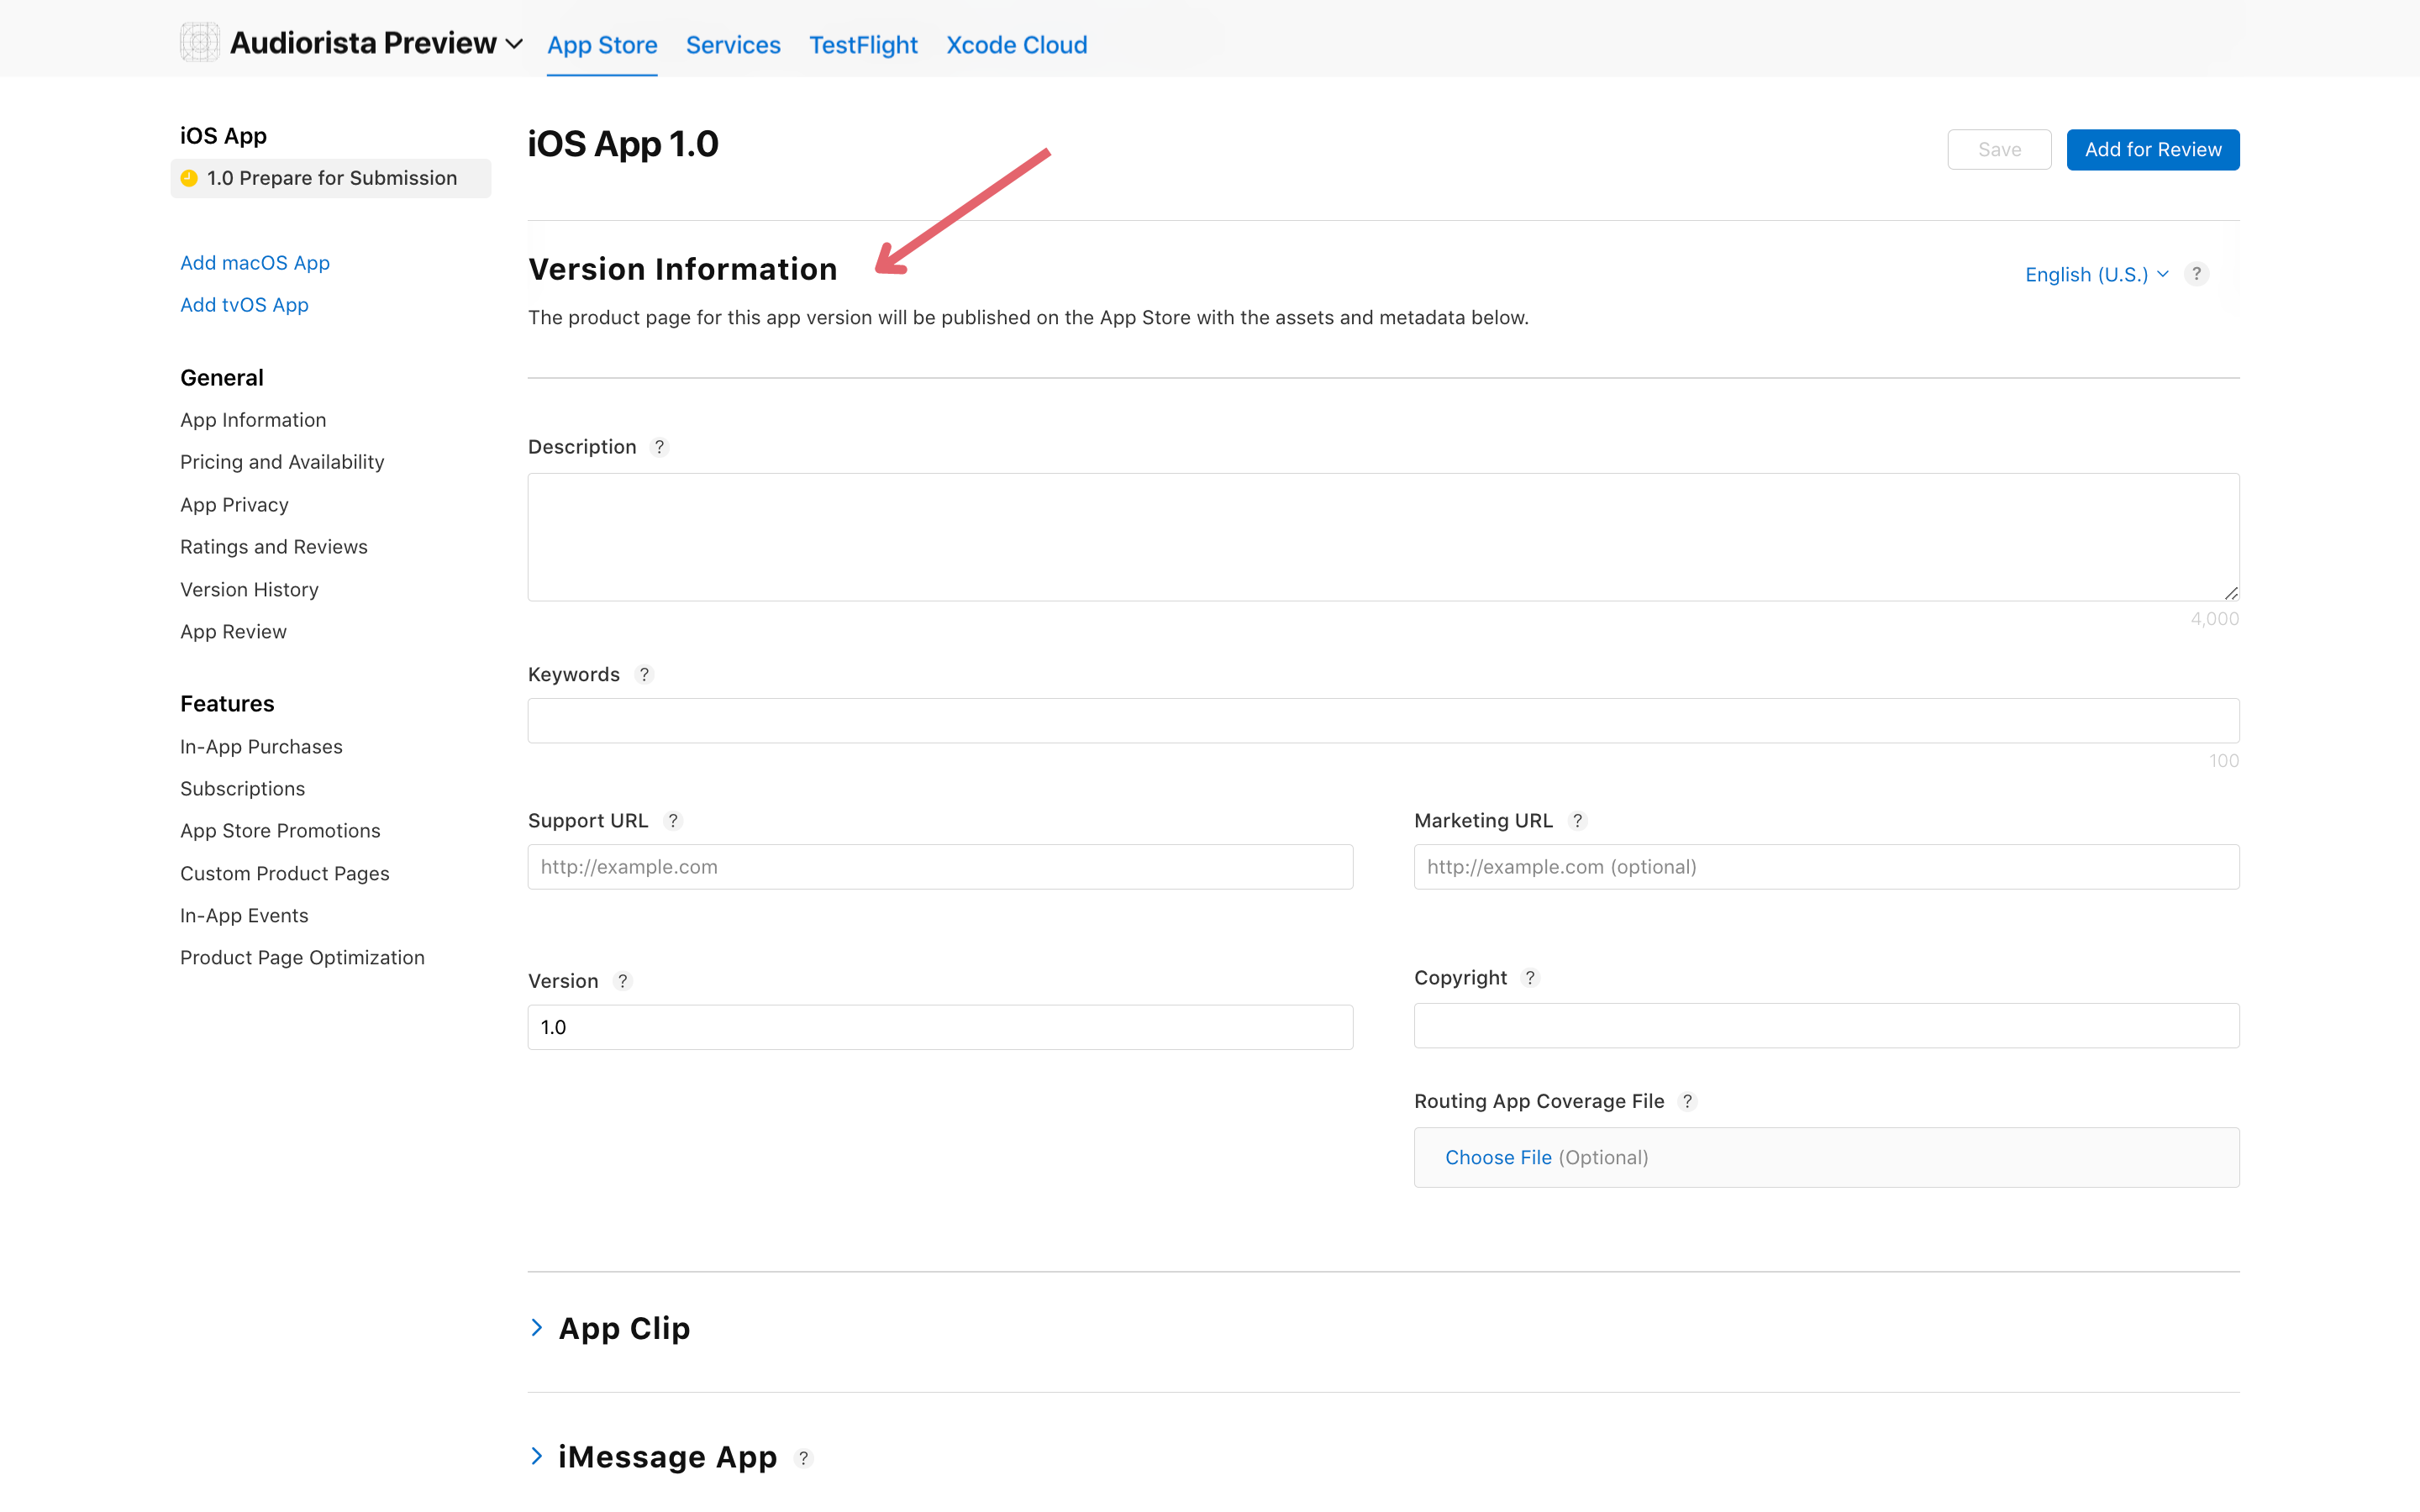Open the Services tab

pos(733,45)
